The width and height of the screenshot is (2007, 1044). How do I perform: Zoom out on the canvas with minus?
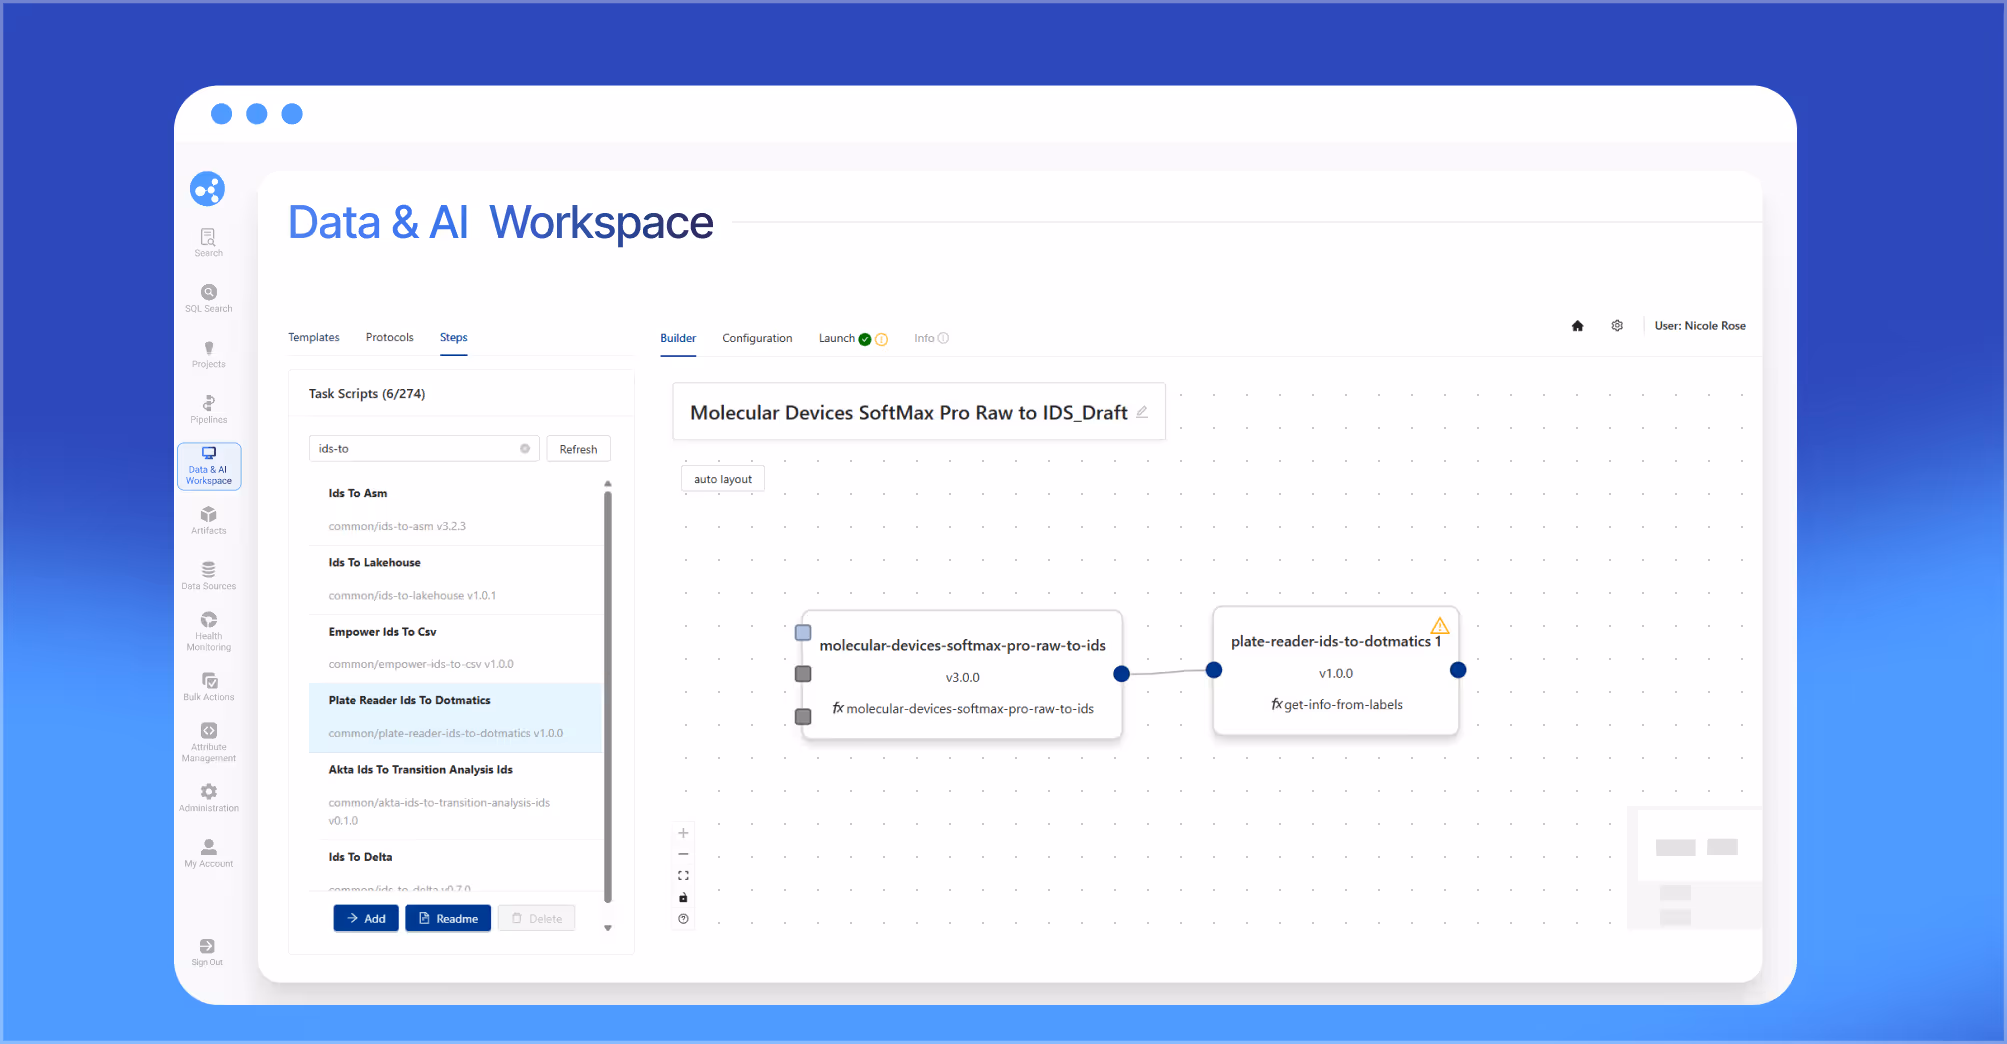(x=683, y=854)
